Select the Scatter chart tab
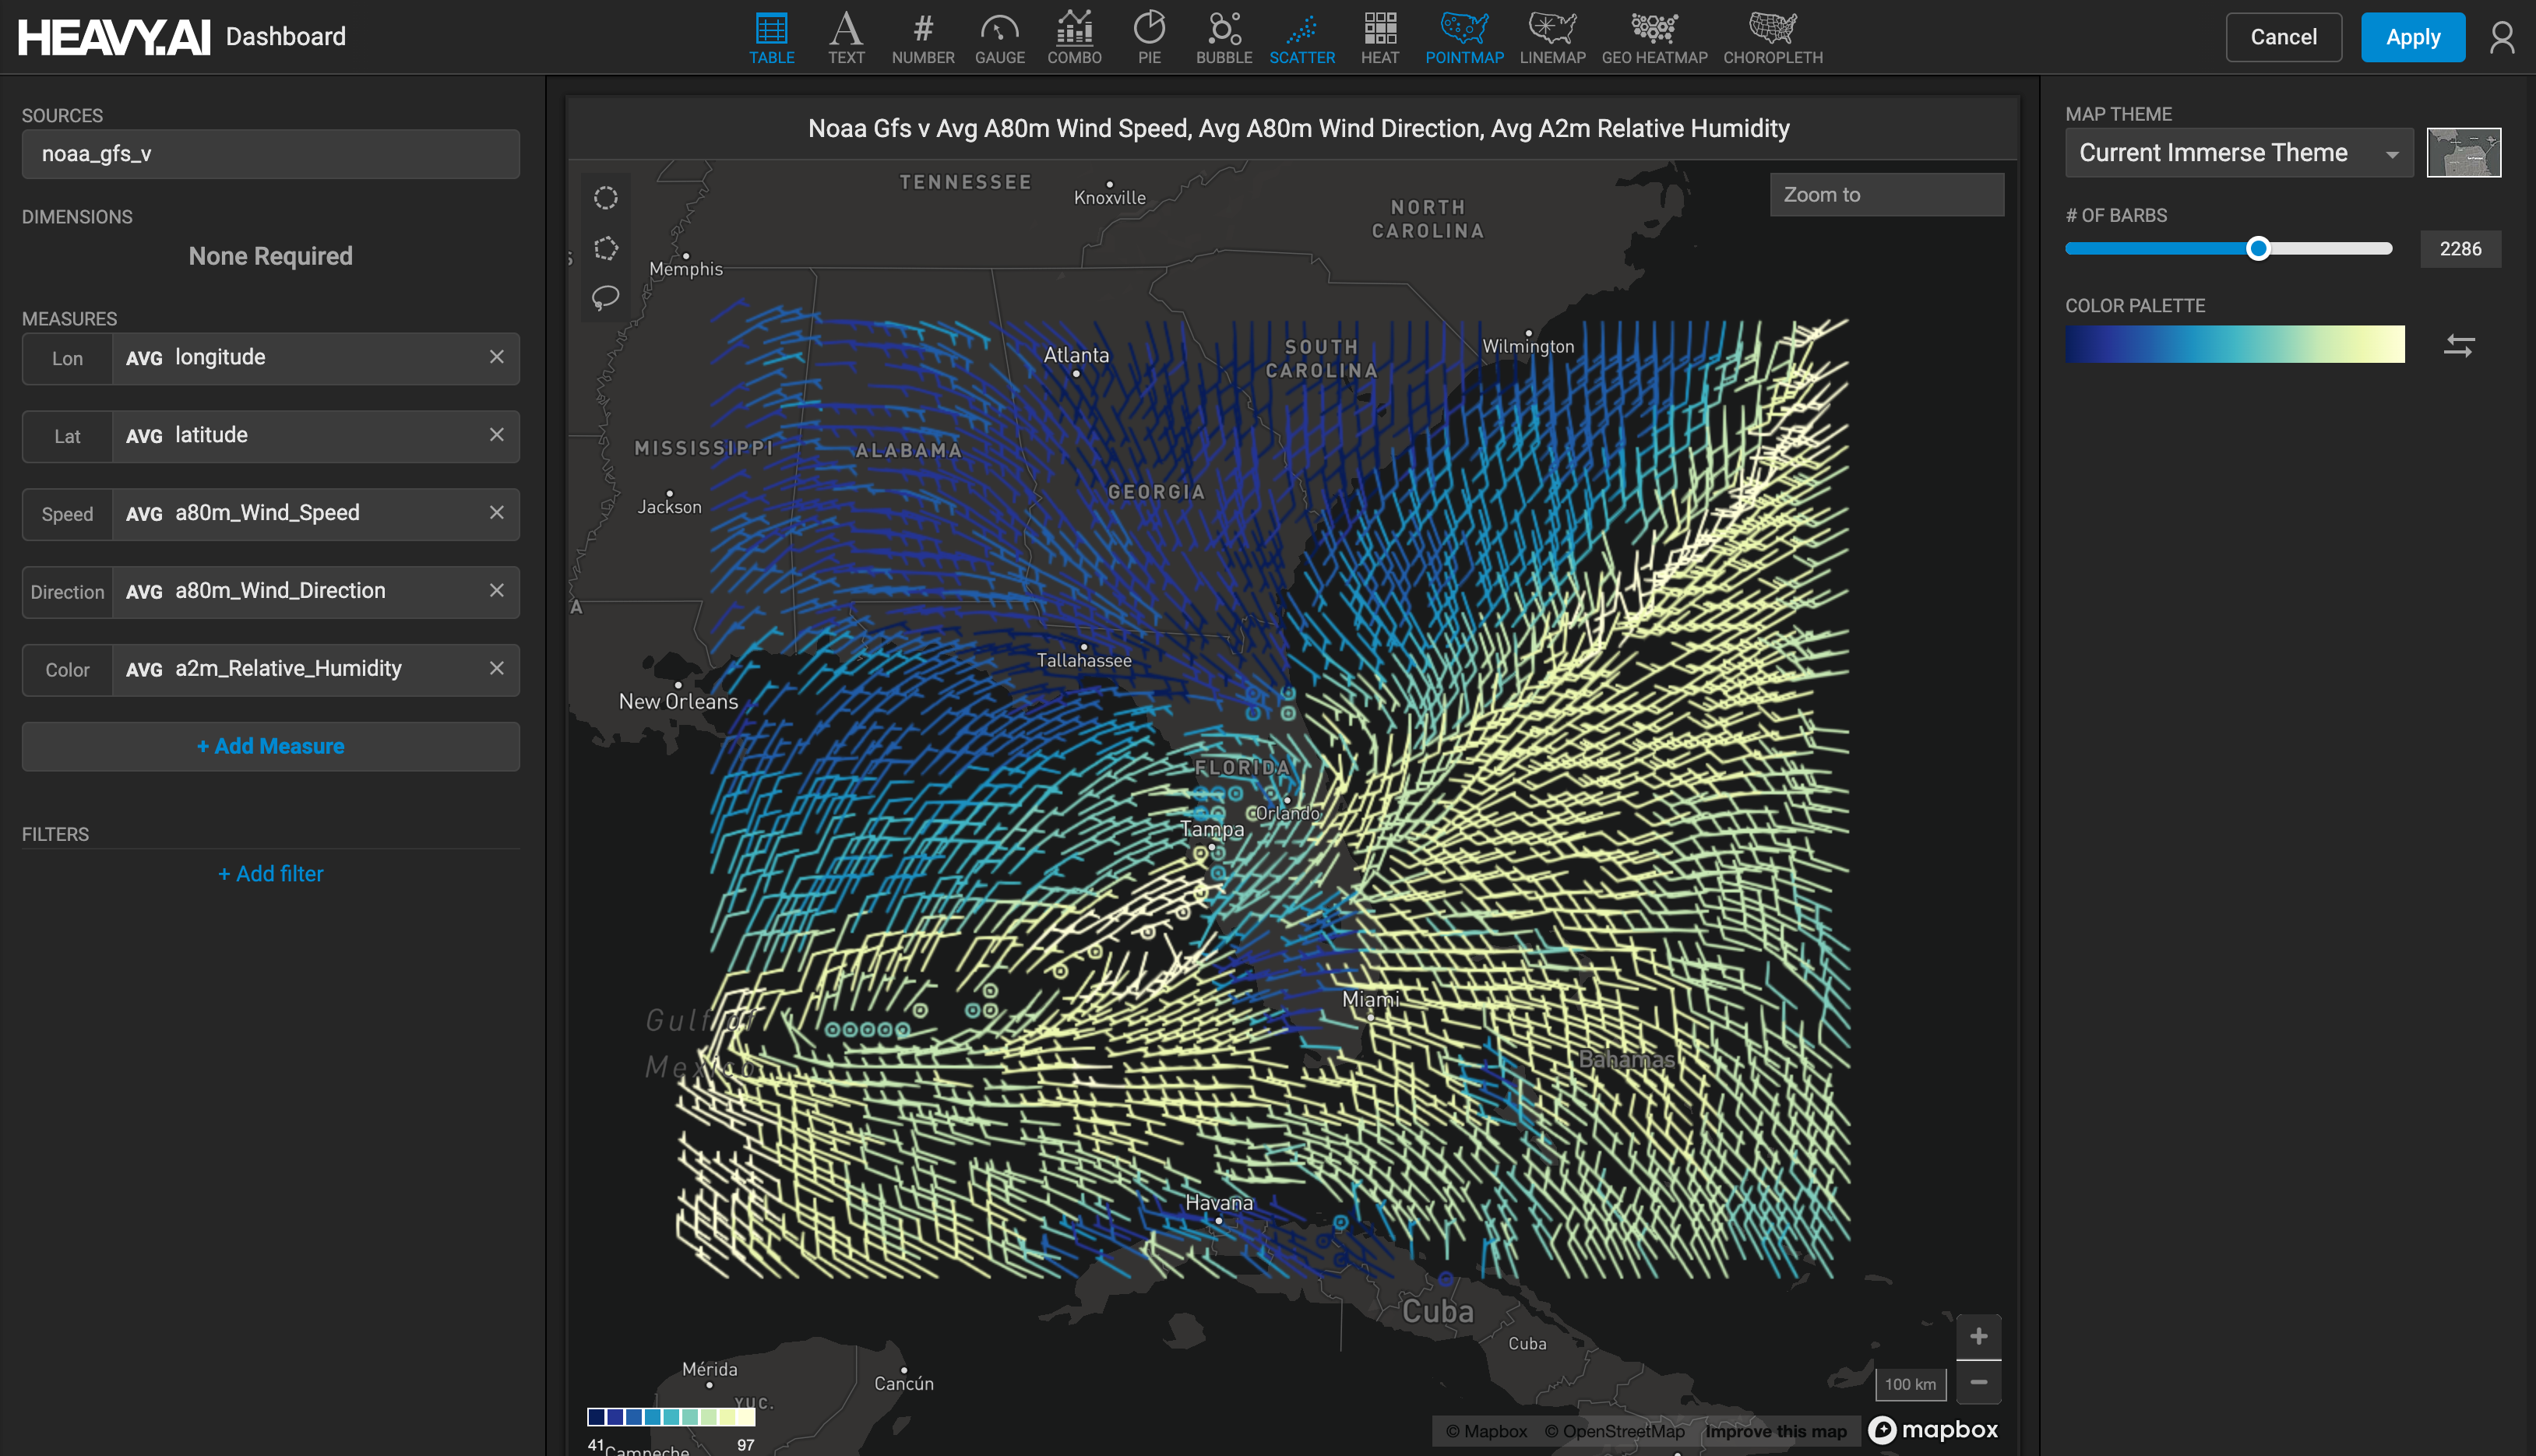Screen dimensions: 2536x1456 (1301, 37)
